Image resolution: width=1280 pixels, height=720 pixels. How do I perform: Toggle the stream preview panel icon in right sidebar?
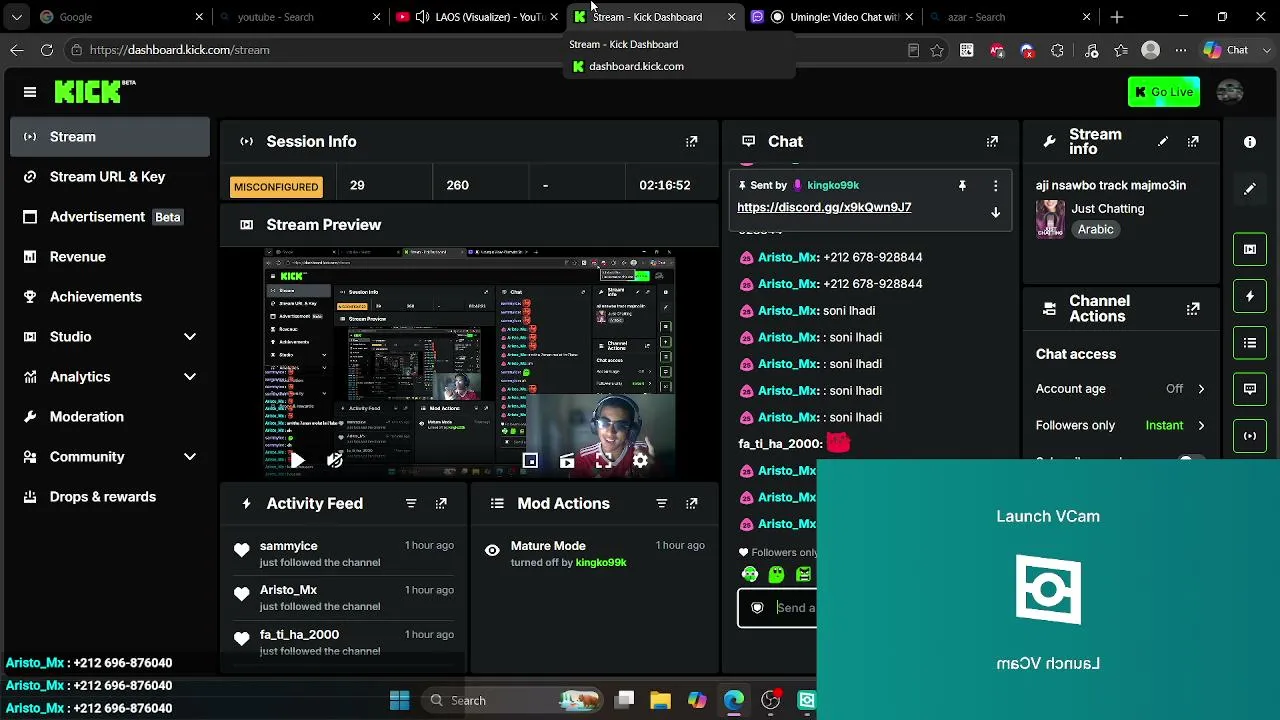click(1250, 249)
